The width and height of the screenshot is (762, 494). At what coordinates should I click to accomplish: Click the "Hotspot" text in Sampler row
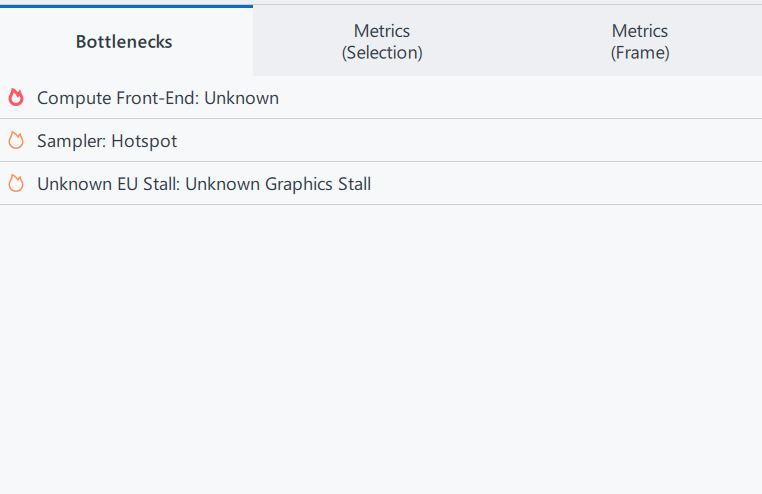[144, 141]
